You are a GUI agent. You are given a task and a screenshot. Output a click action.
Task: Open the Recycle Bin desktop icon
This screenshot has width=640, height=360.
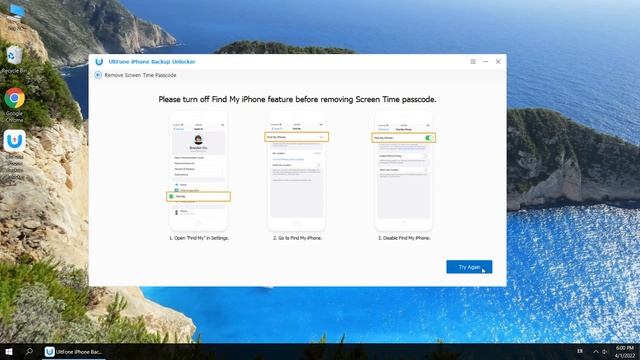pyautogui.click(x=14, y=59)
